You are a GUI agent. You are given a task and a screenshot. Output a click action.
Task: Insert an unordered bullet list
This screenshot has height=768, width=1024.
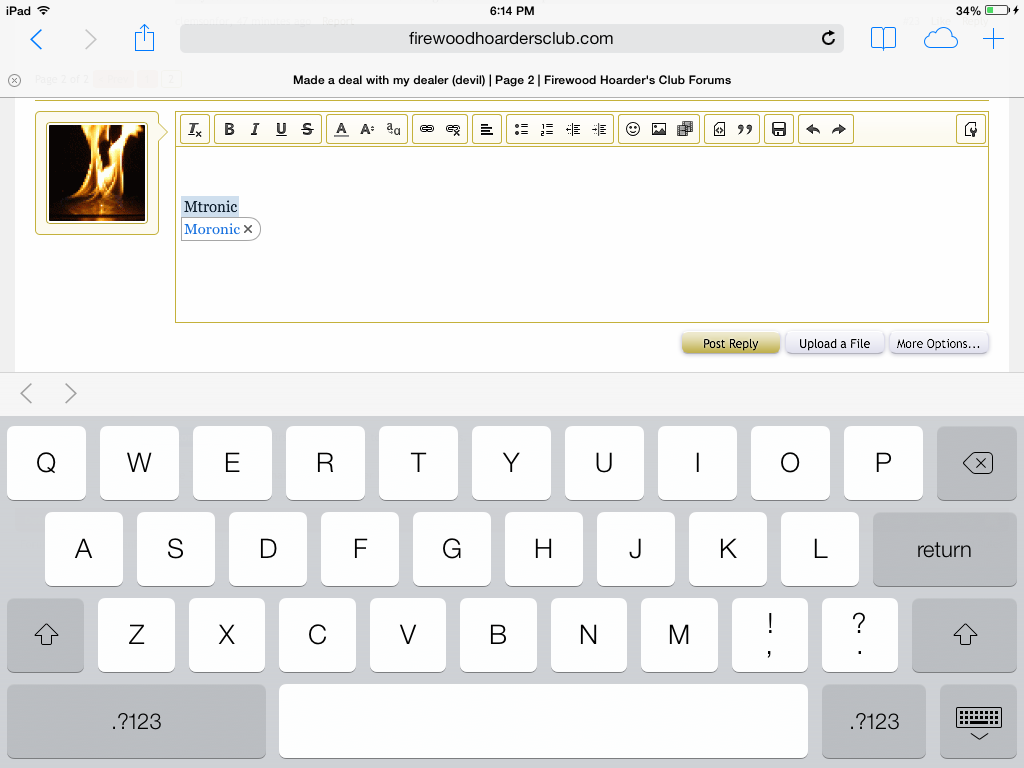[521, 130]
